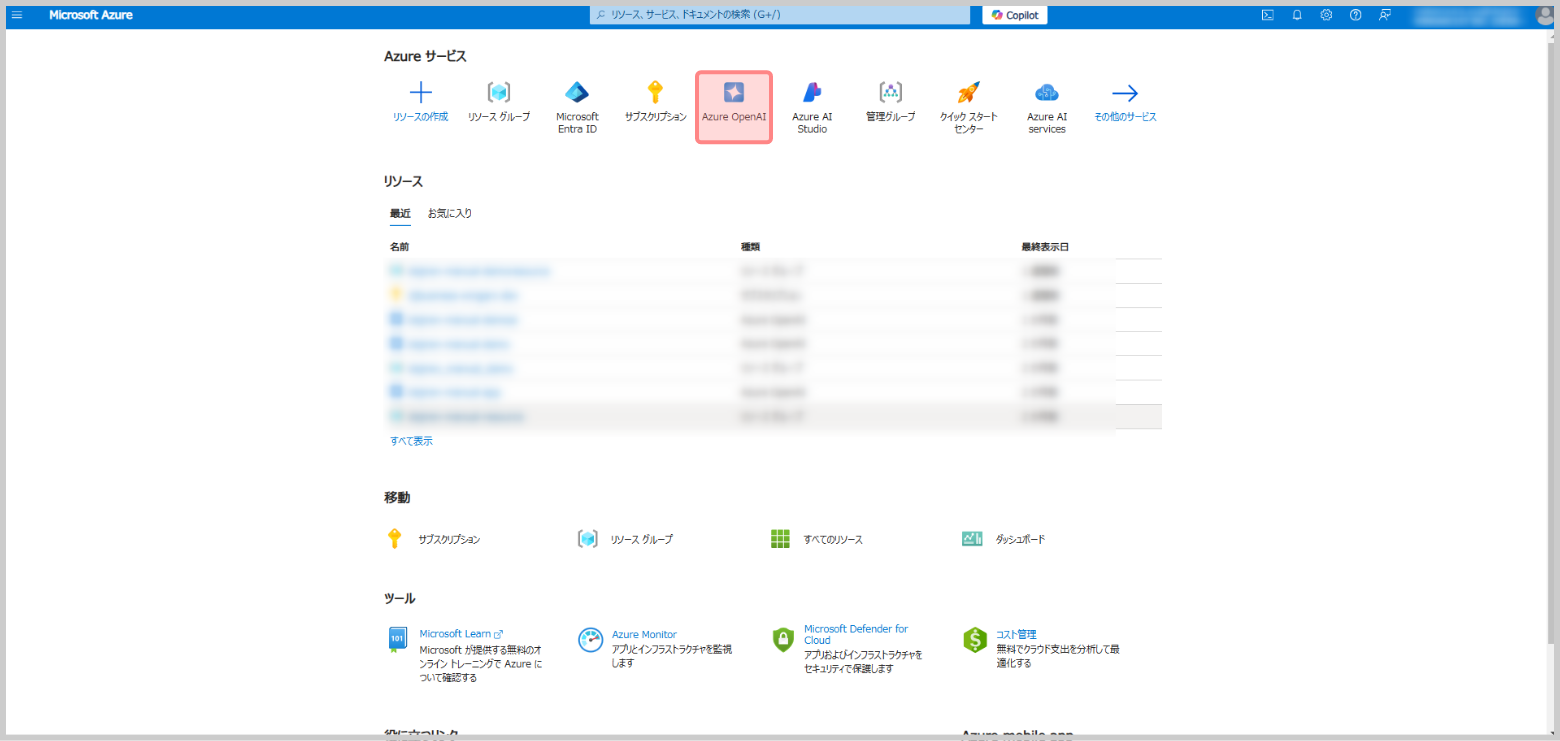Click the key icon in 移動 section
Image resolution: width=1560 pixels, height=741 pixels.
coord(394,539)
